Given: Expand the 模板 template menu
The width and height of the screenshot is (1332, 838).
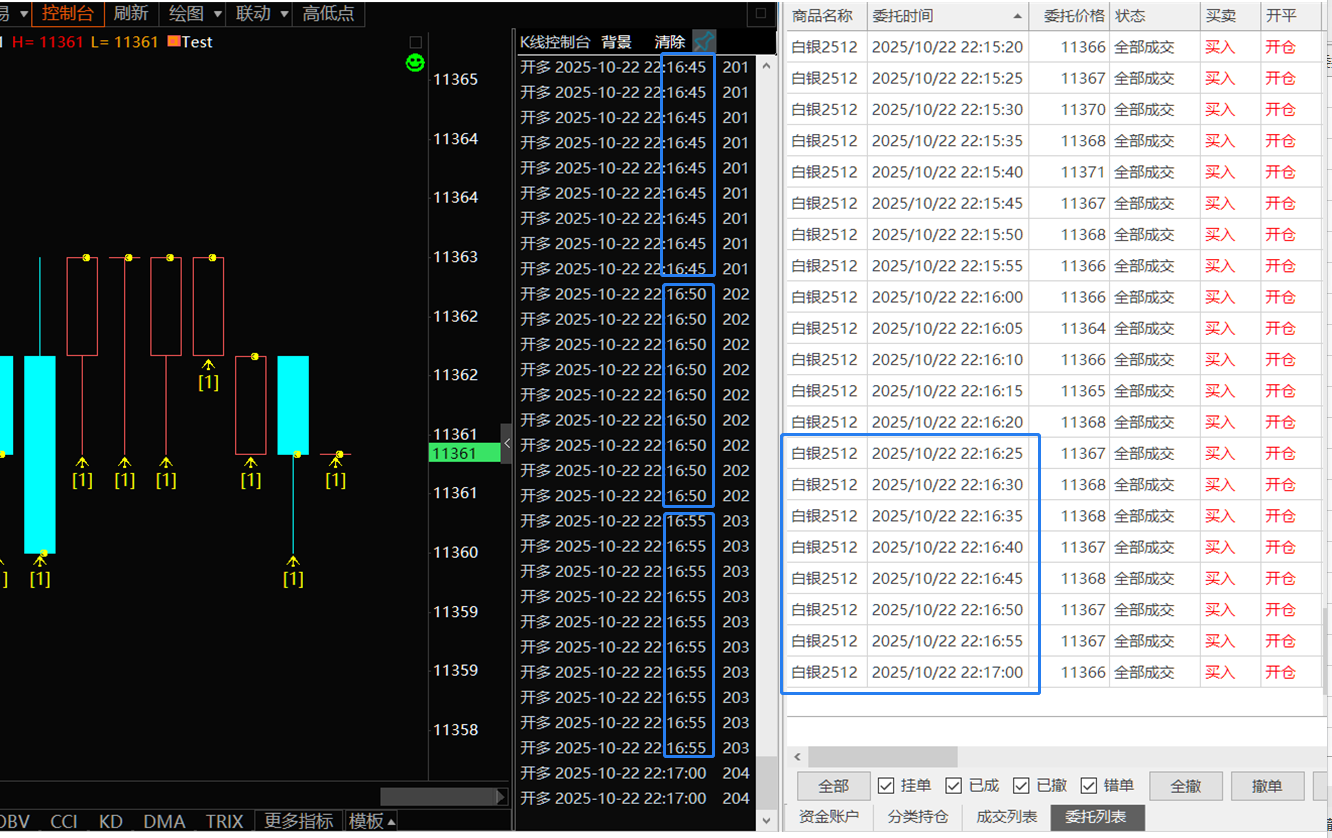Looking at the screenshot, I should pos(372,821).
